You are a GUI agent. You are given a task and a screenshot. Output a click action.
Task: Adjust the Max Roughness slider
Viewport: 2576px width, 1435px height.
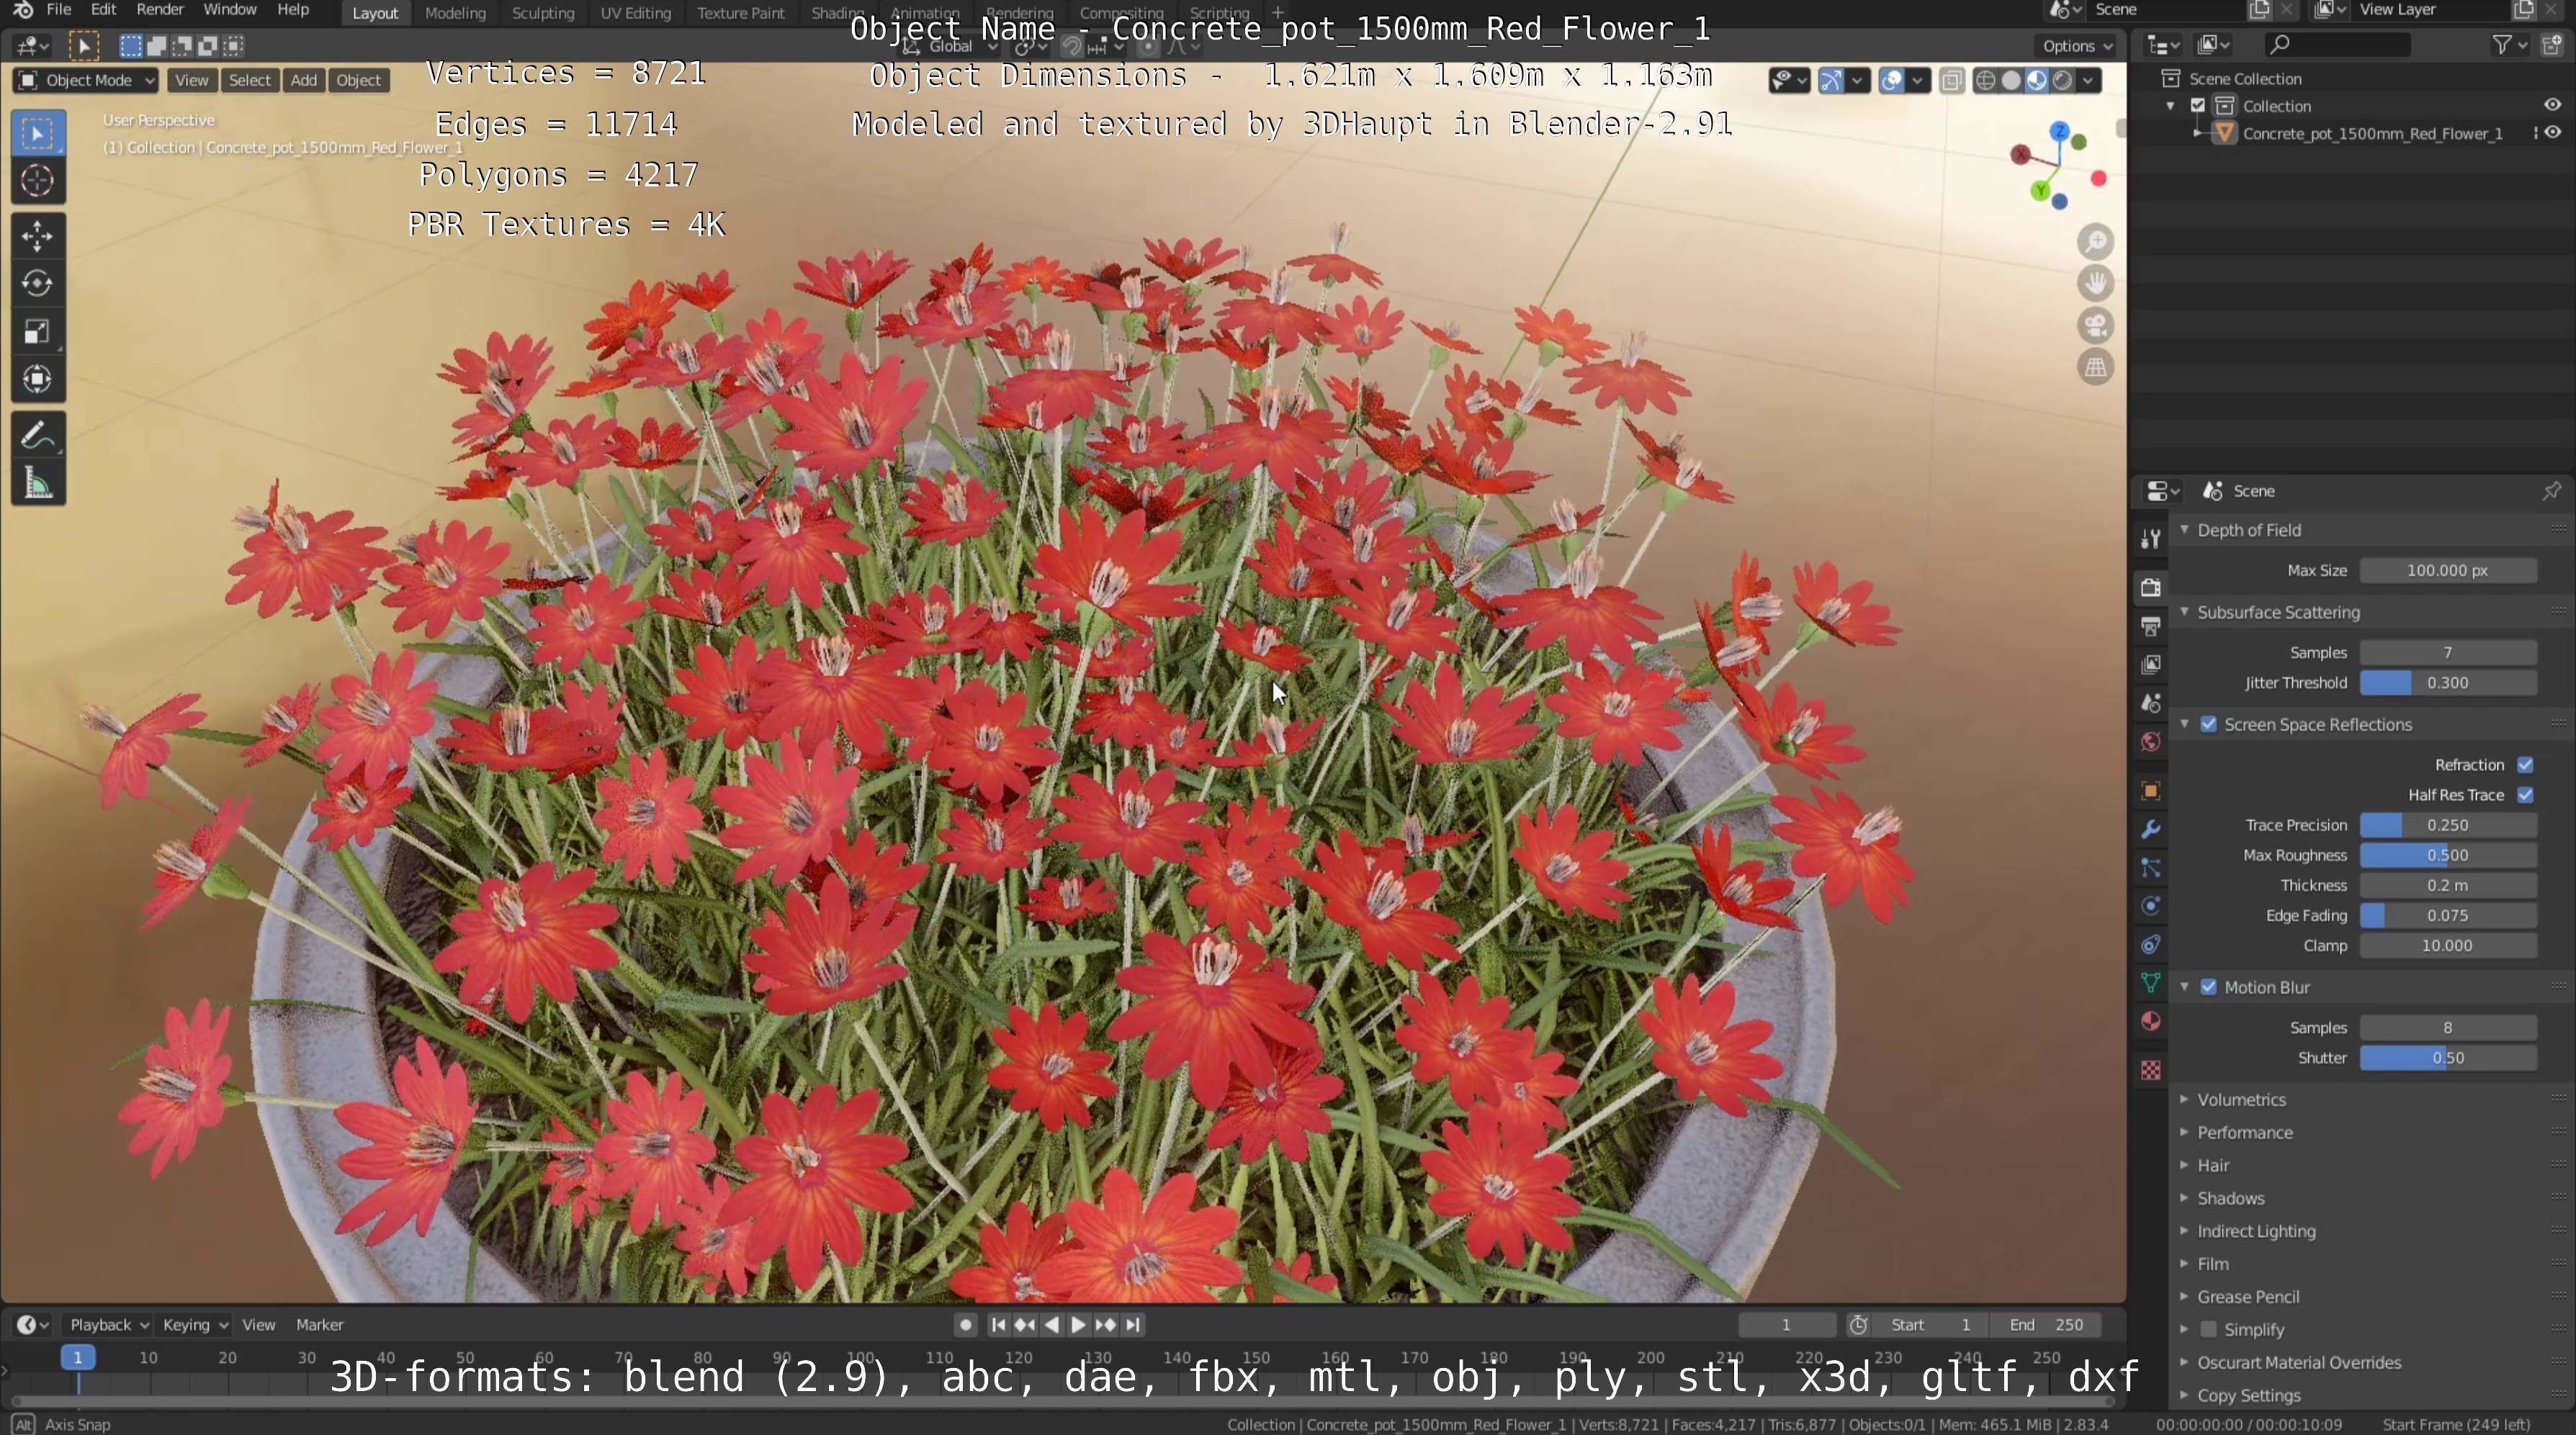tap(2447, 855)
